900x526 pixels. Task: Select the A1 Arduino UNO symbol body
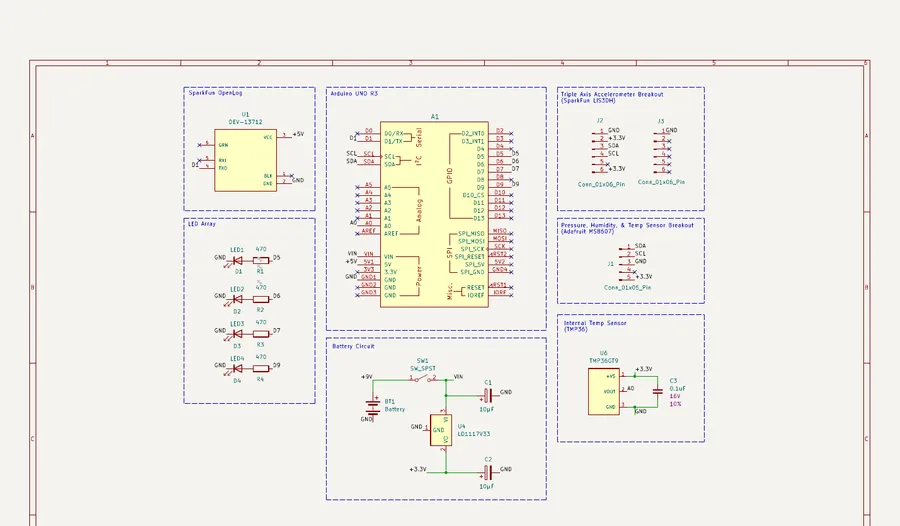(x=435, y=214)
